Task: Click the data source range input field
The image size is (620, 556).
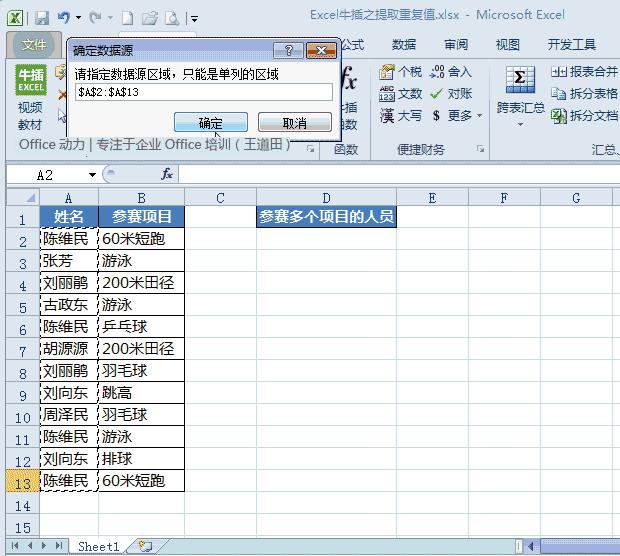Action: click(204, 92)
